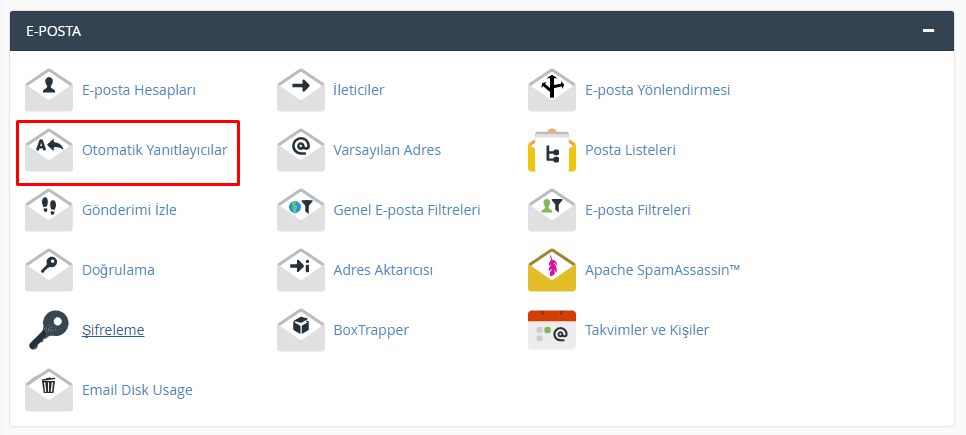Click the Otomatik Yanıtlayıcılar reply icon
The image size is (966, 435).
click(x=49, y=150)
